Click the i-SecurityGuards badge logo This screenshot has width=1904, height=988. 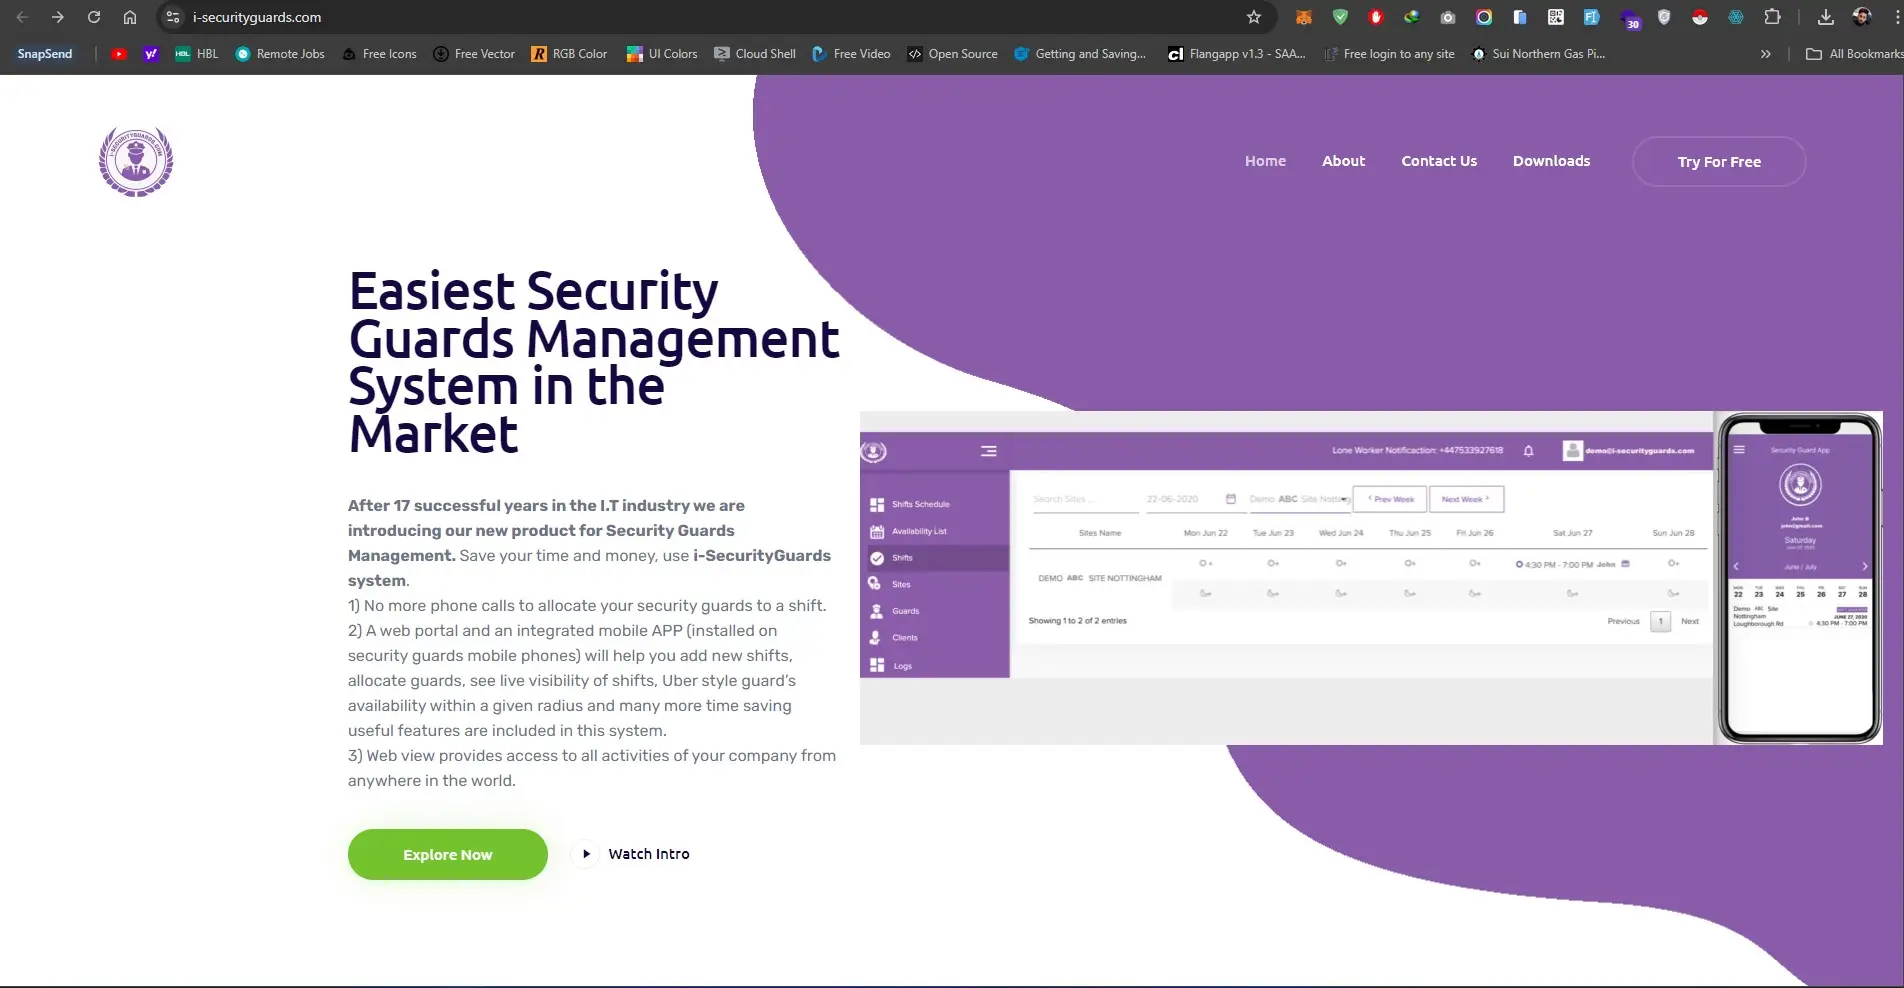pos(136,161)
